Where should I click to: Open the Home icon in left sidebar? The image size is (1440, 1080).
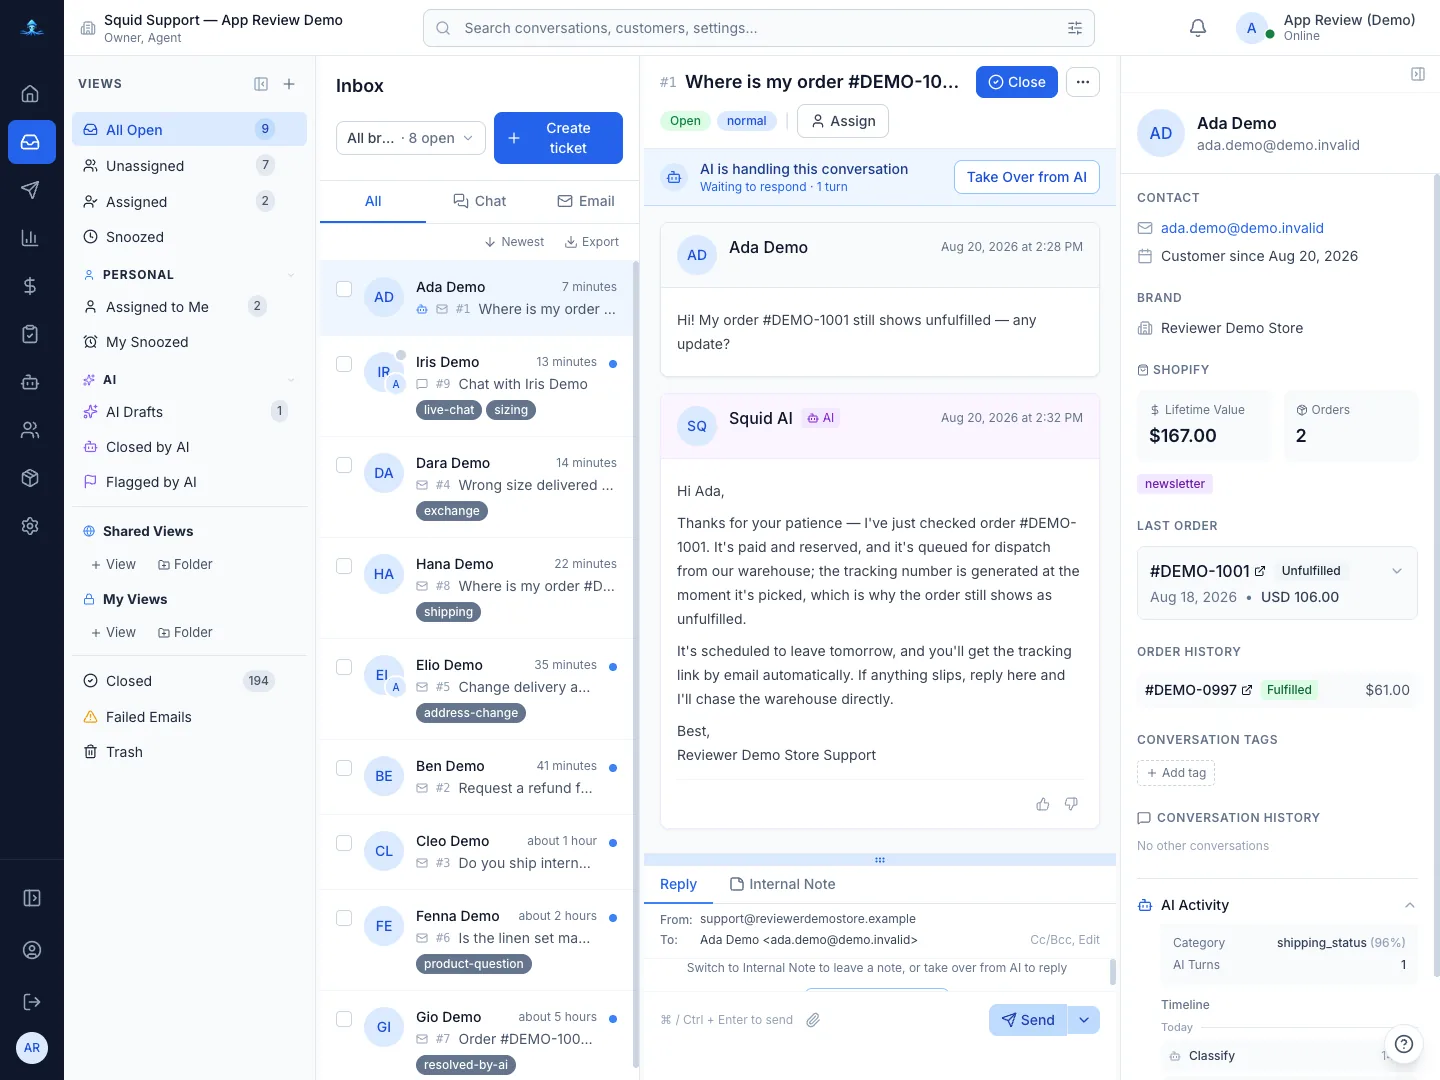[x=30, y=94]
